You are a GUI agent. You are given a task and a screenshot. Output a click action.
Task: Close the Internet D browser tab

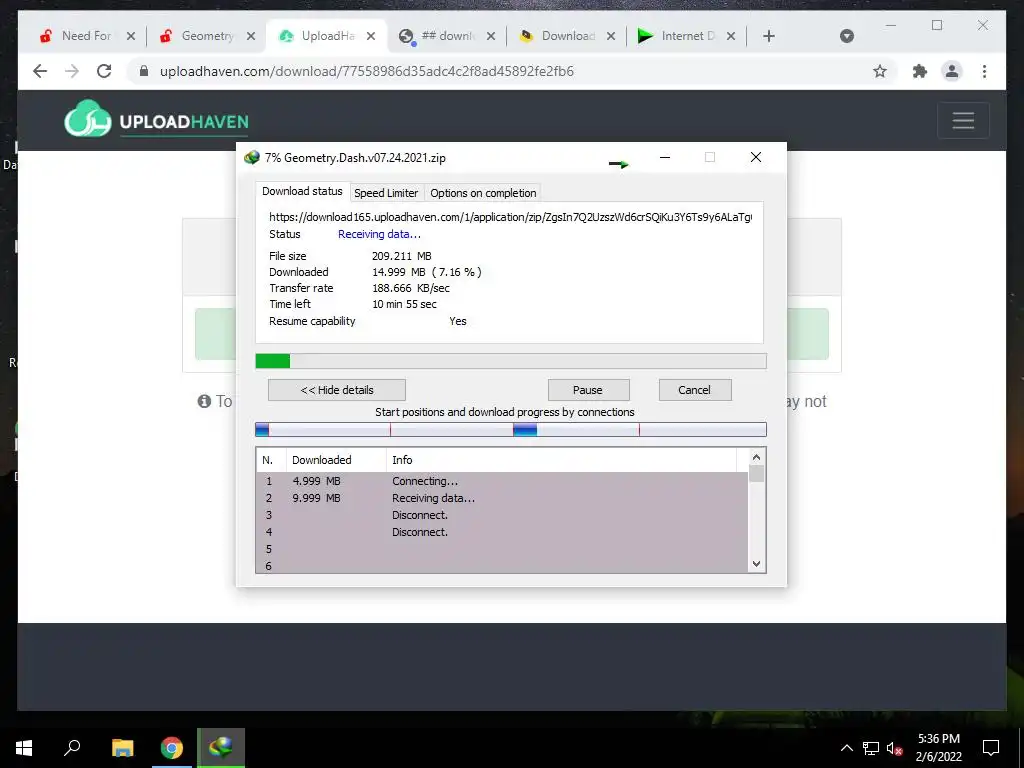tap(731, 37)
